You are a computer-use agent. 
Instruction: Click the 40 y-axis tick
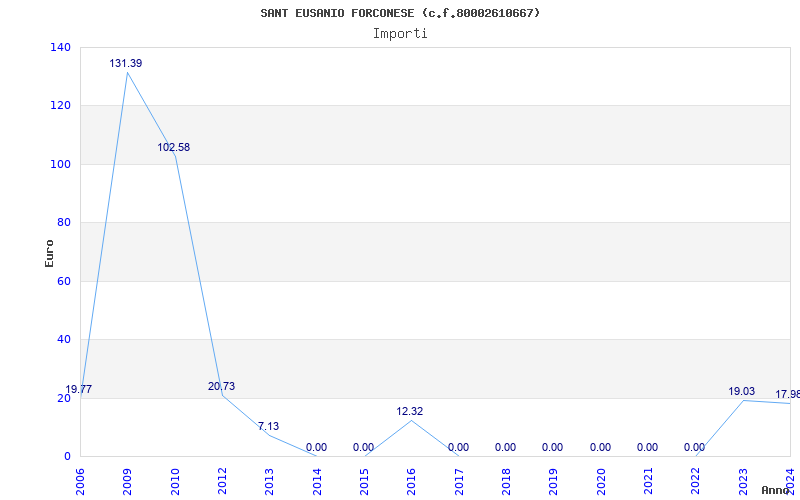(x=64, y=339)
